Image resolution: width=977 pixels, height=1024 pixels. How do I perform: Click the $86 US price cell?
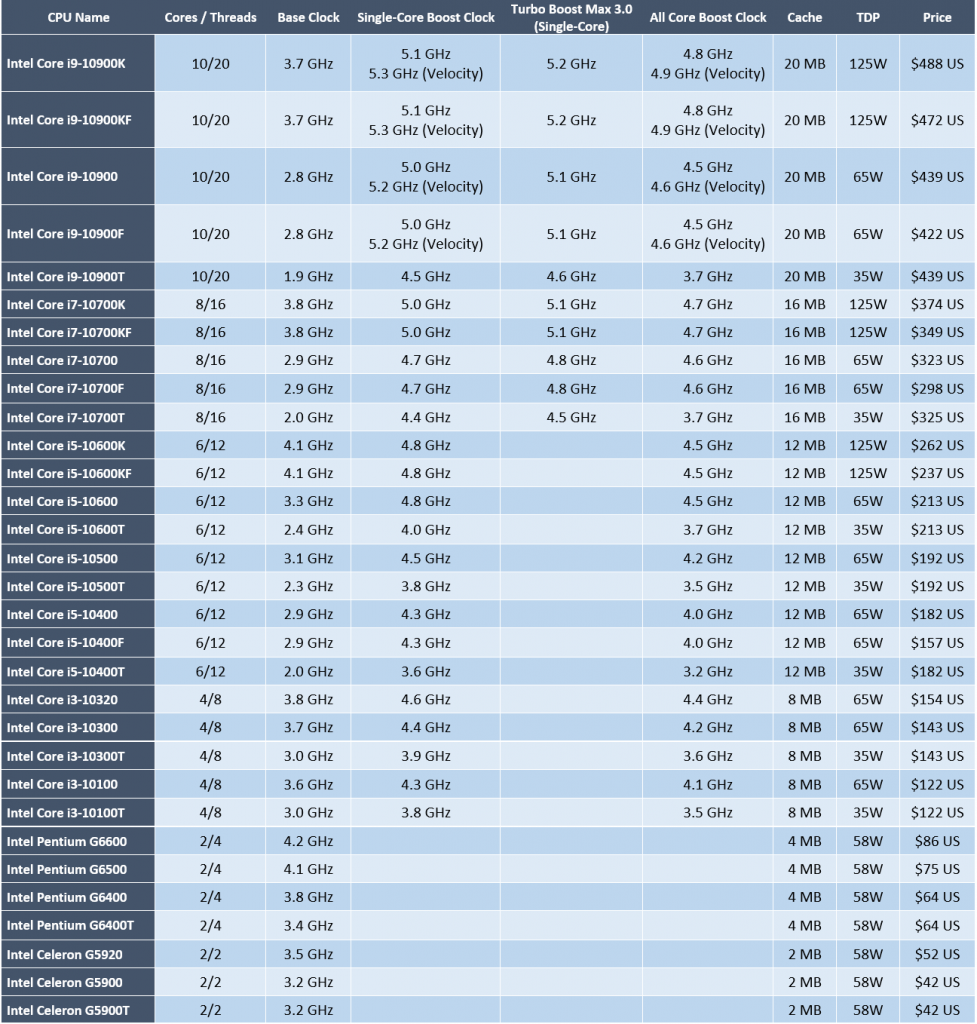pos(937,841)
